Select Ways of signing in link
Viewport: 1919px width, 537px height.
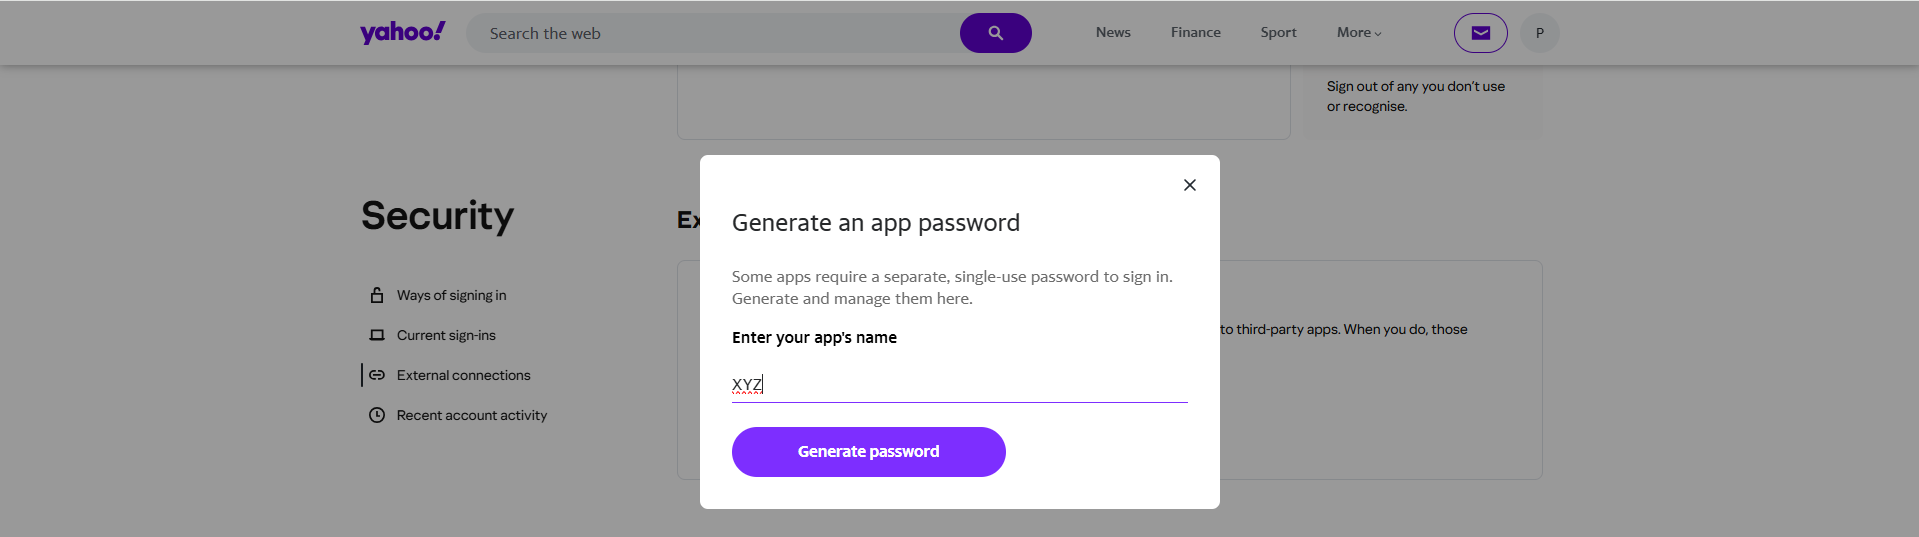point(451,295)
